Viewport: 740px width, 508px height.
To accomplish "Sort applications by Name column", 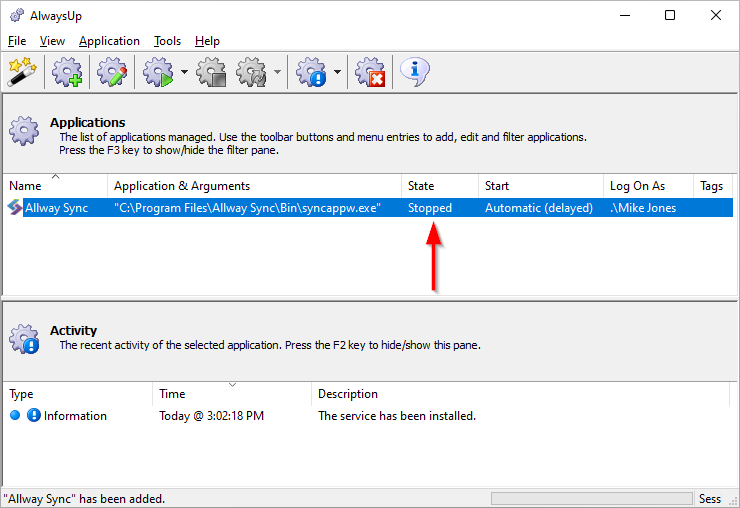I will (56, 186).
